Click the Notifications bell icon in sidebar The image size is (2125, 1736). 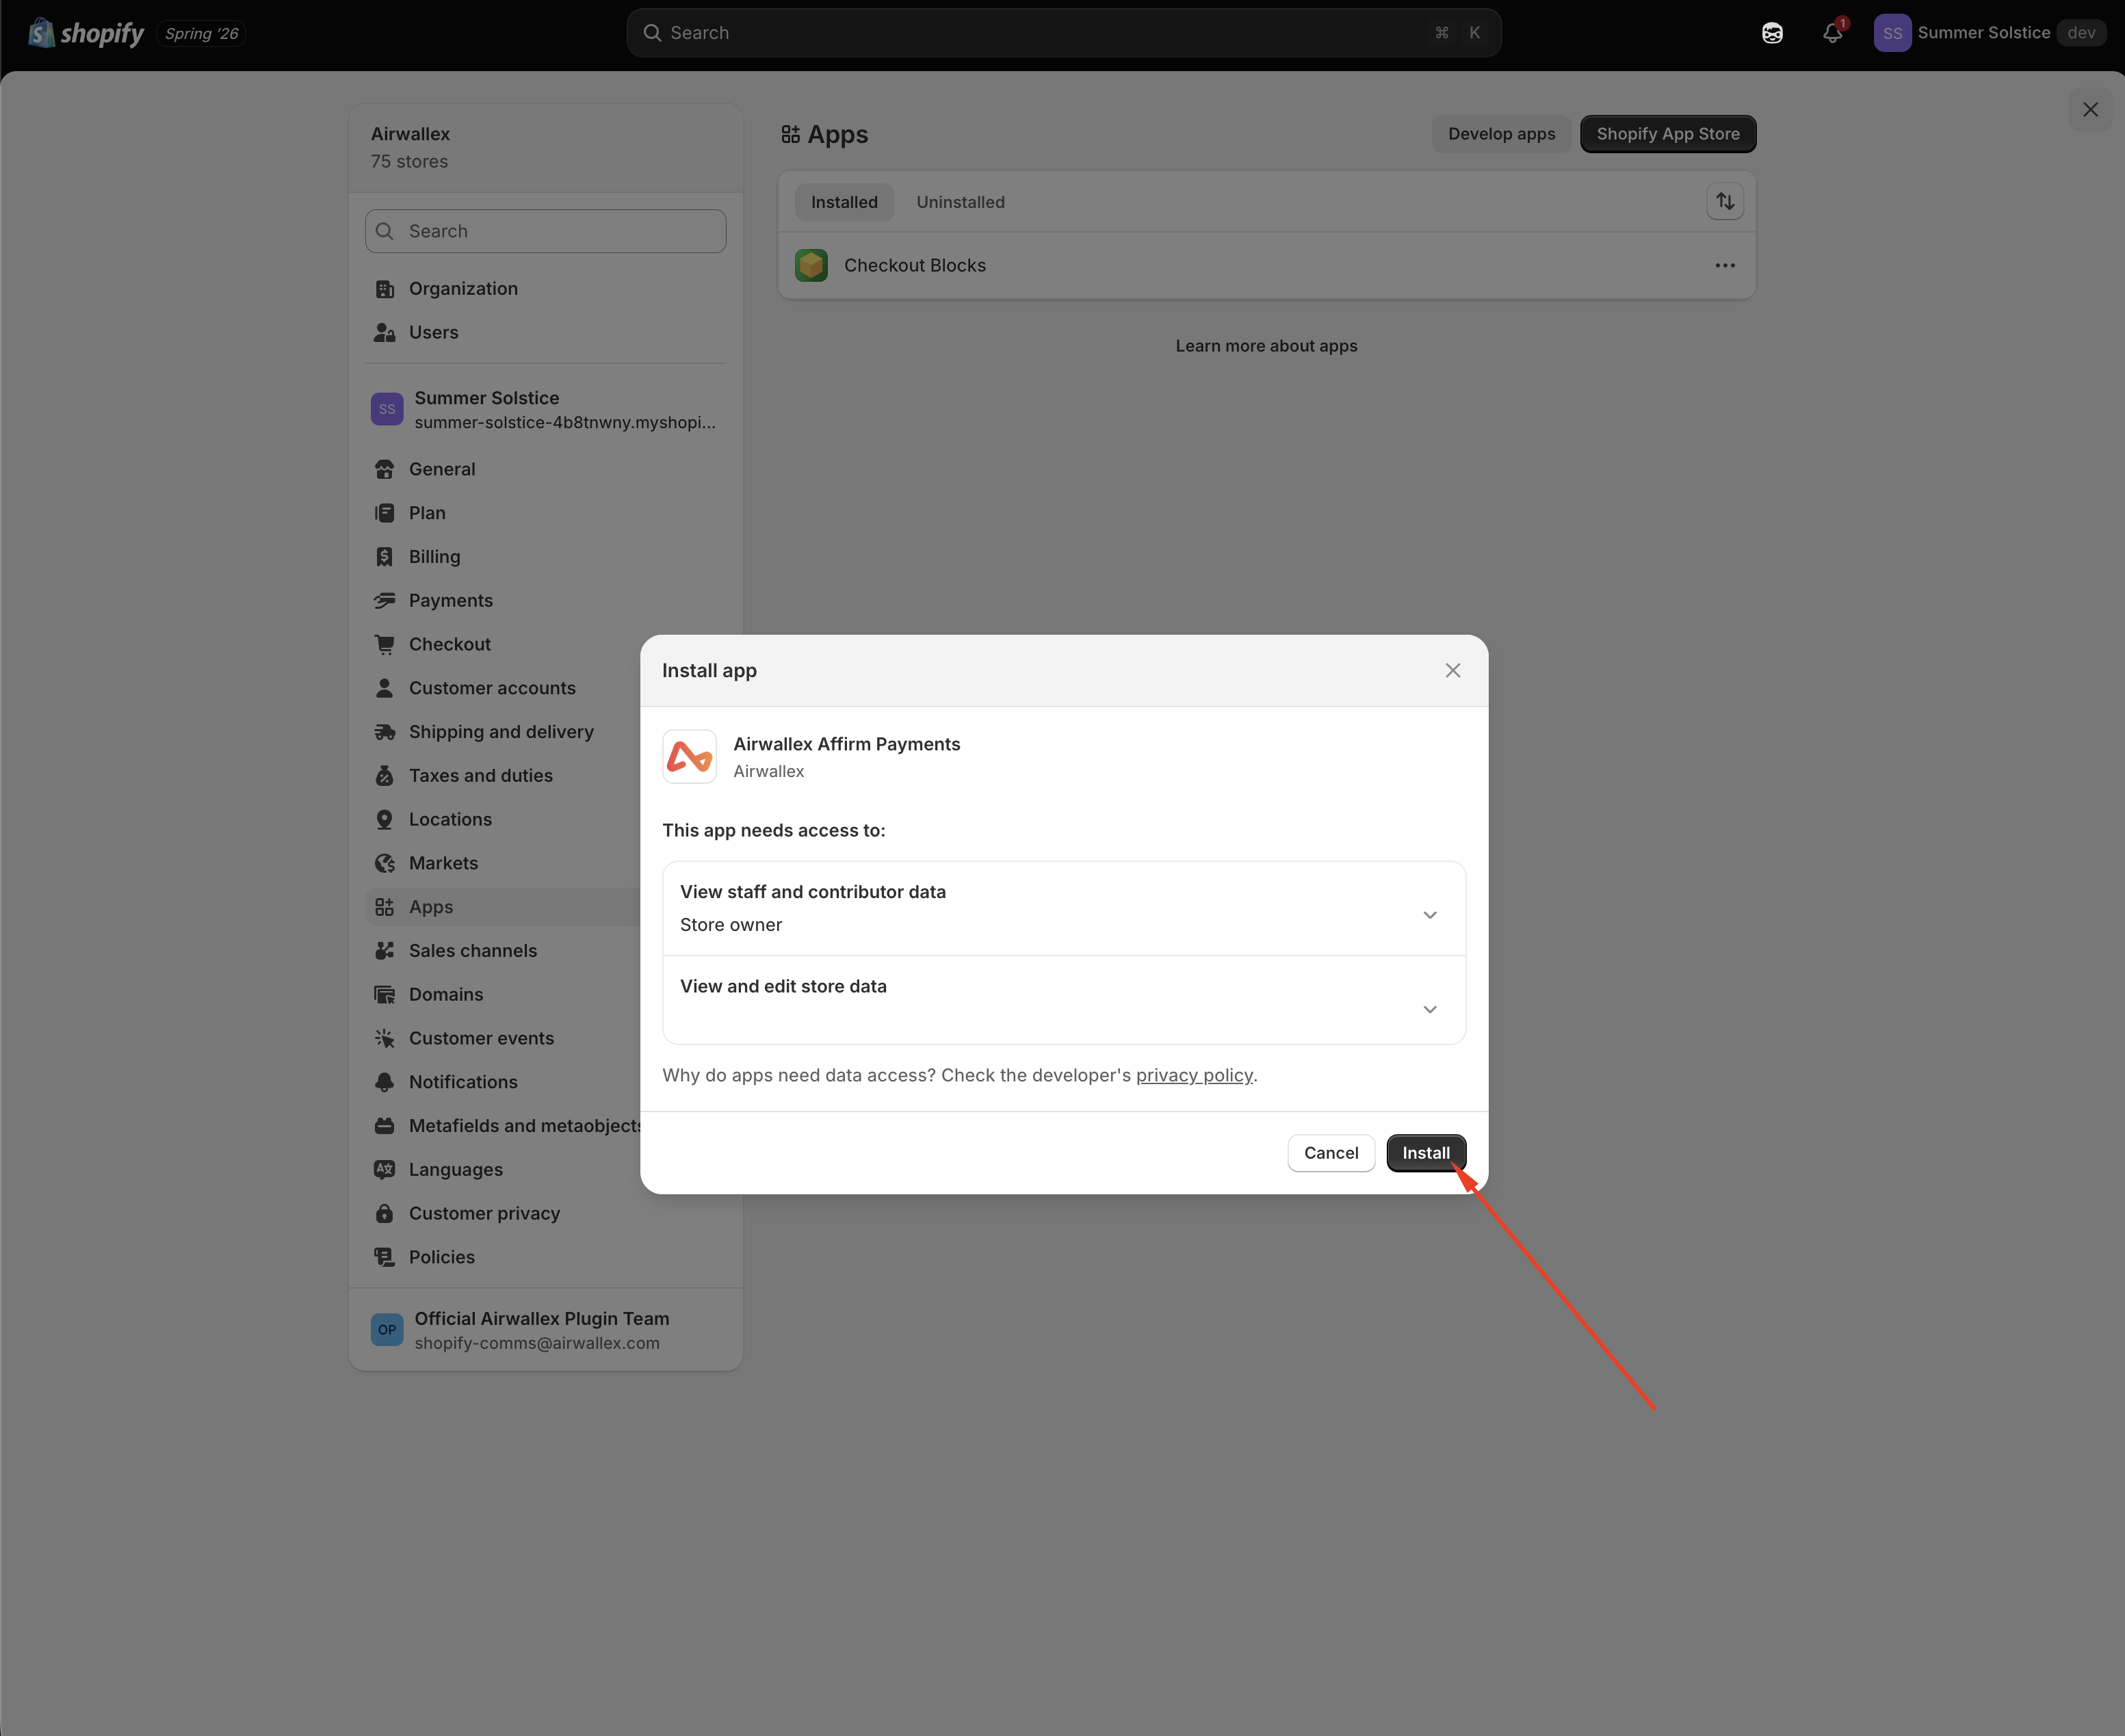[x=385, y=1083]
